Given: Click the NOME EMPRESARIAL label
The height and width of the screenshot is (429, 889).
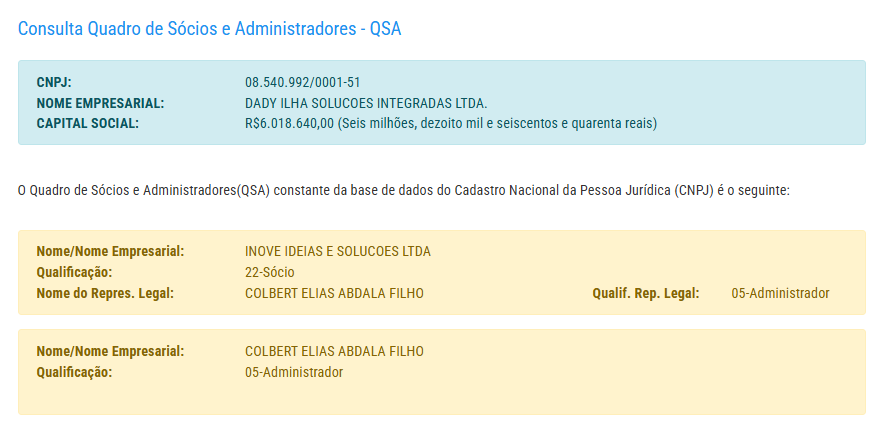Looking at the screenshot, I should click(100, 103).
